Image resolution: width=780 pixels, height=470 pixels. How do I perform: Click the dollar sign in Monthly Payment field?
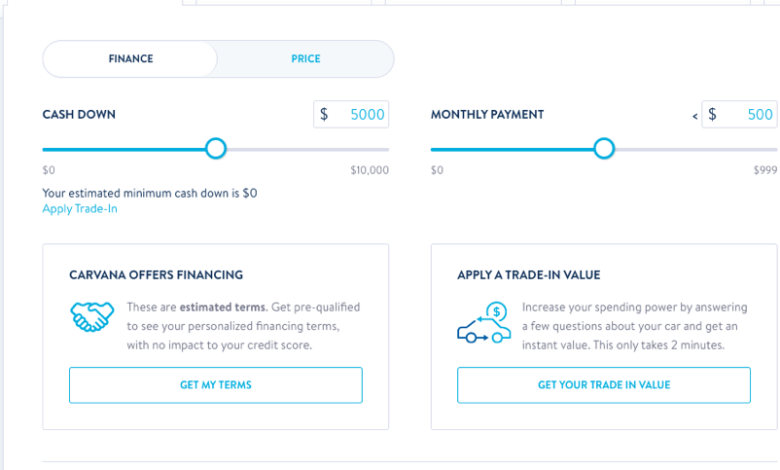point(712,115)
